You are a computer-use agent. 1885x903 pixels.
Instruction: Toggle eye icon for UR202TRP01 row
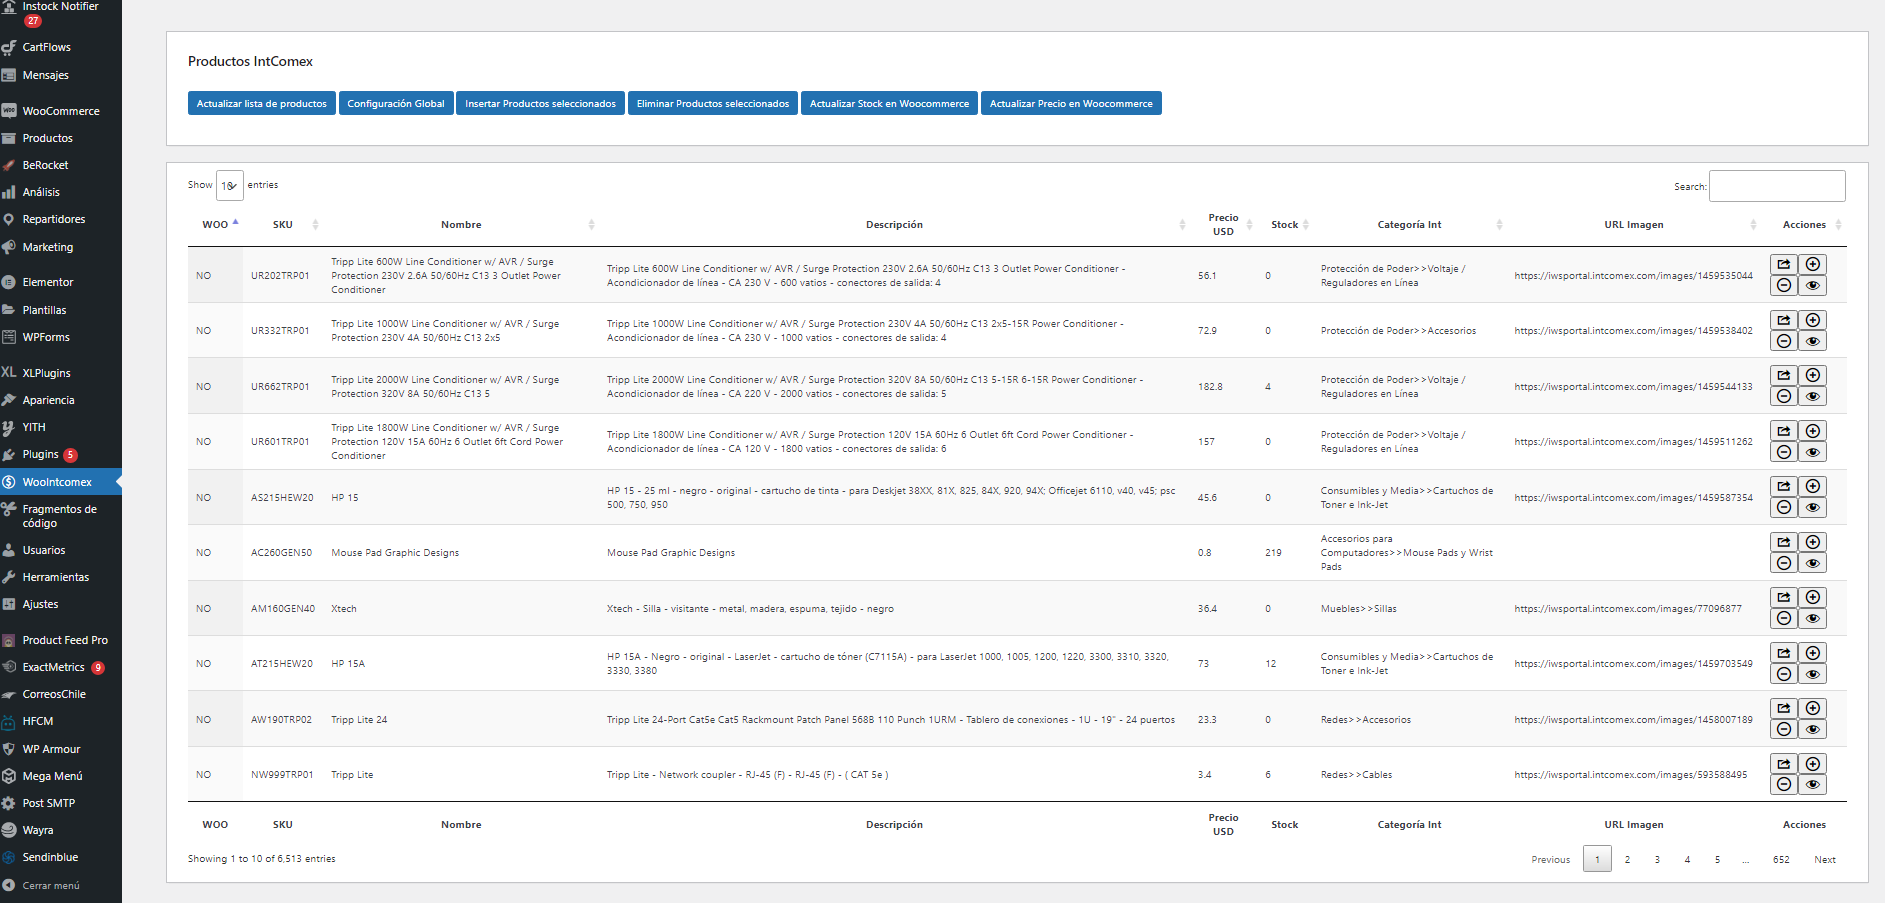click(x=1812, y=286)
